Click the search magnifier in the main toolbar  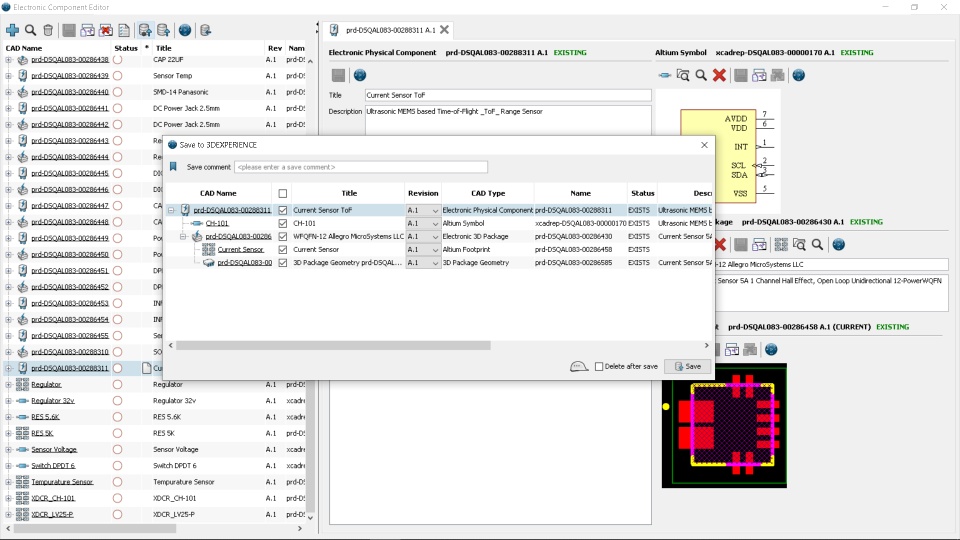30,30
